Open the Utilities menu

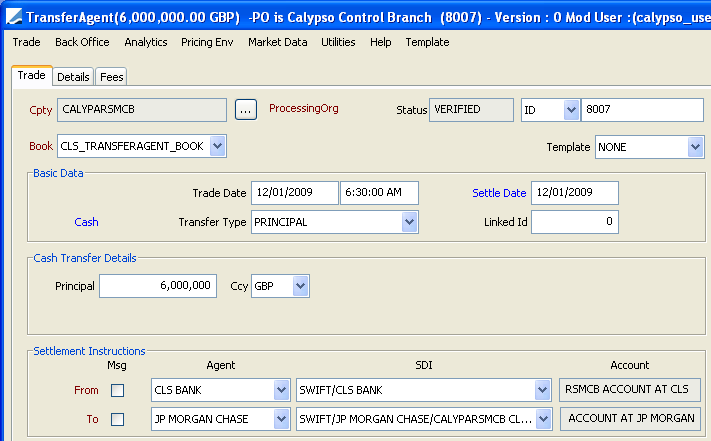pos(338,42)
